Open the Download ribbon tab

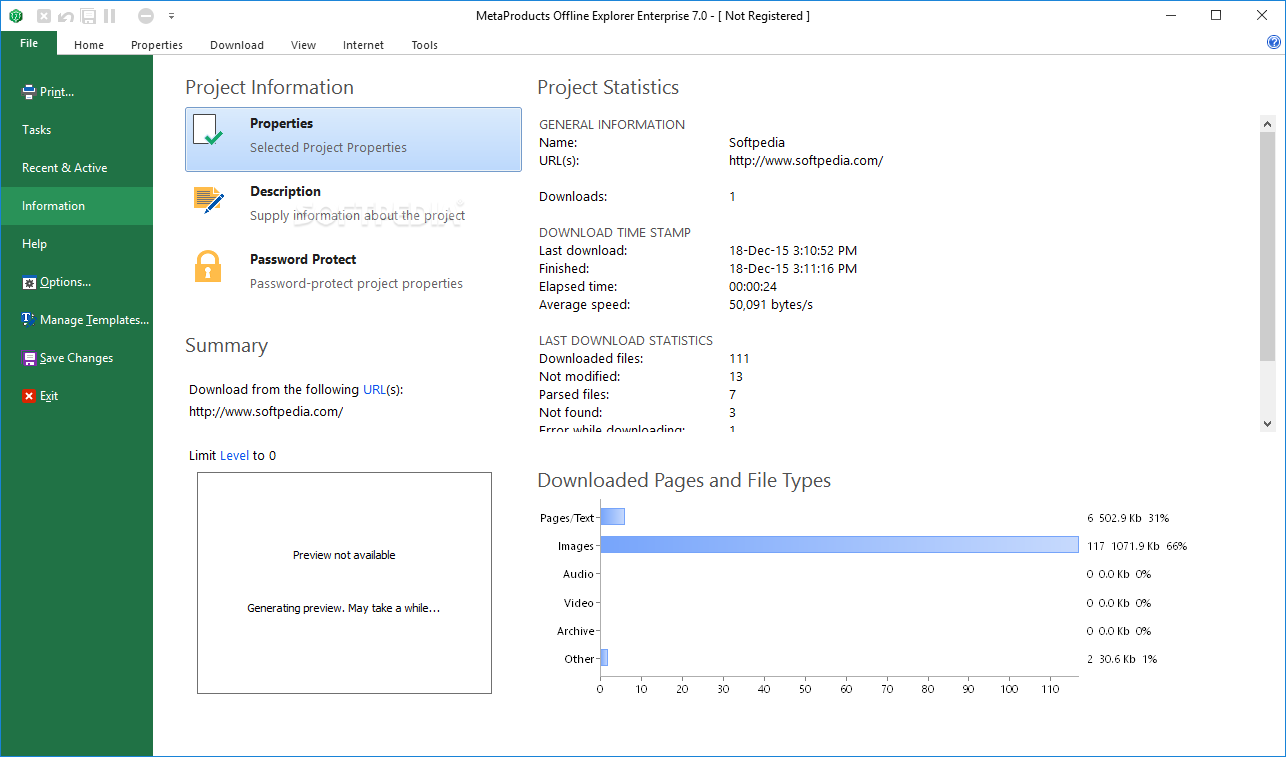237,45
